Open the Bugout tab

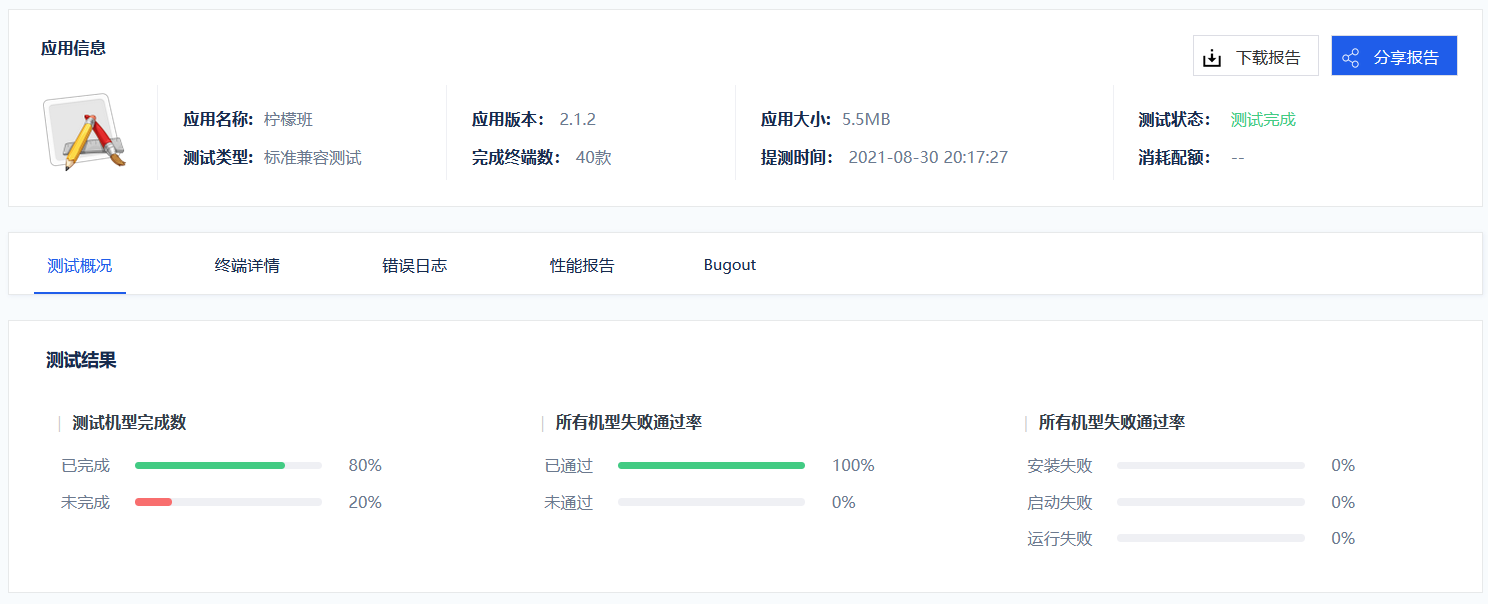click(x=729, y=264)
